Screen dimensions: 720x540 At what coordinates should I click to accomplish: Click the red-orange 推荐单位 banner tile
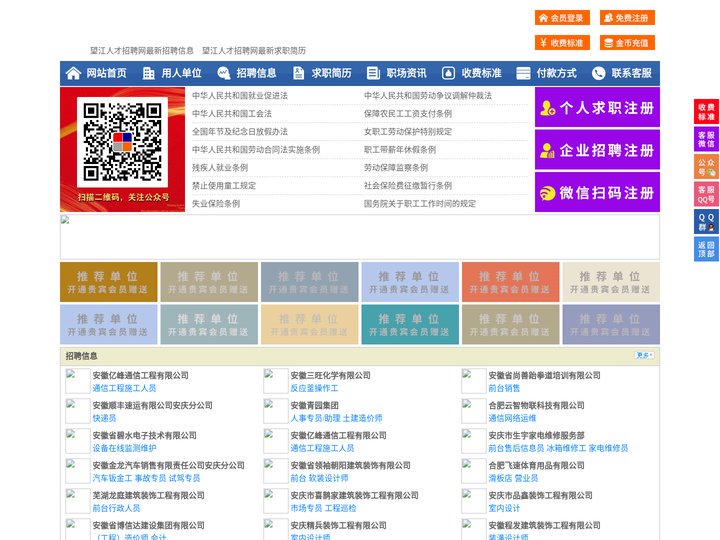[511, 282]
